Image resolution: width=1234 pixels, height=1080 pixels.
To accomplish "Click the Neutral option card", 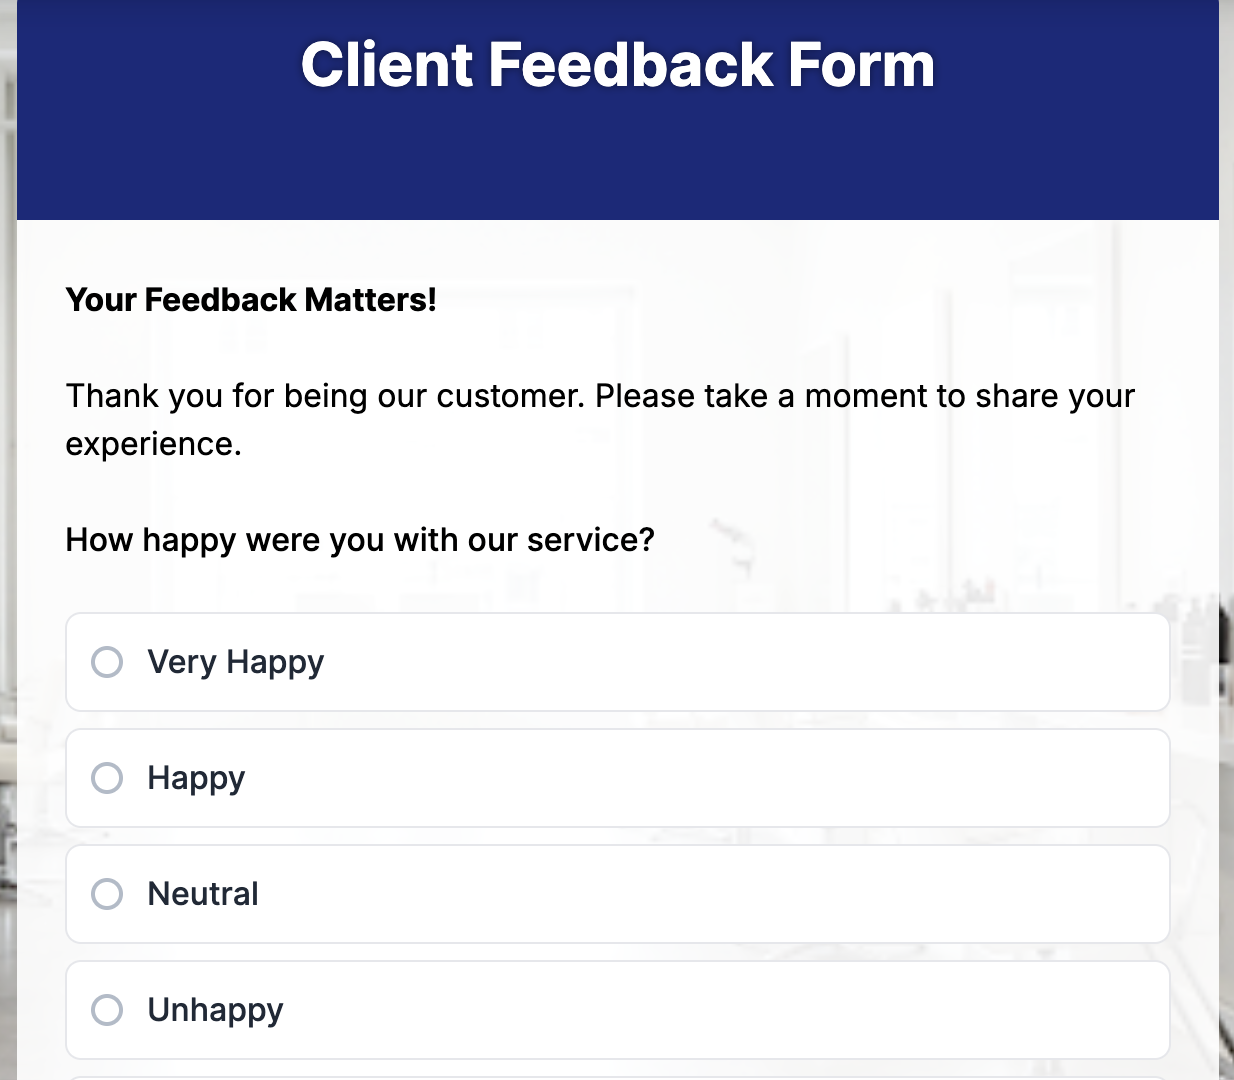I will click(x=617, y=894).
